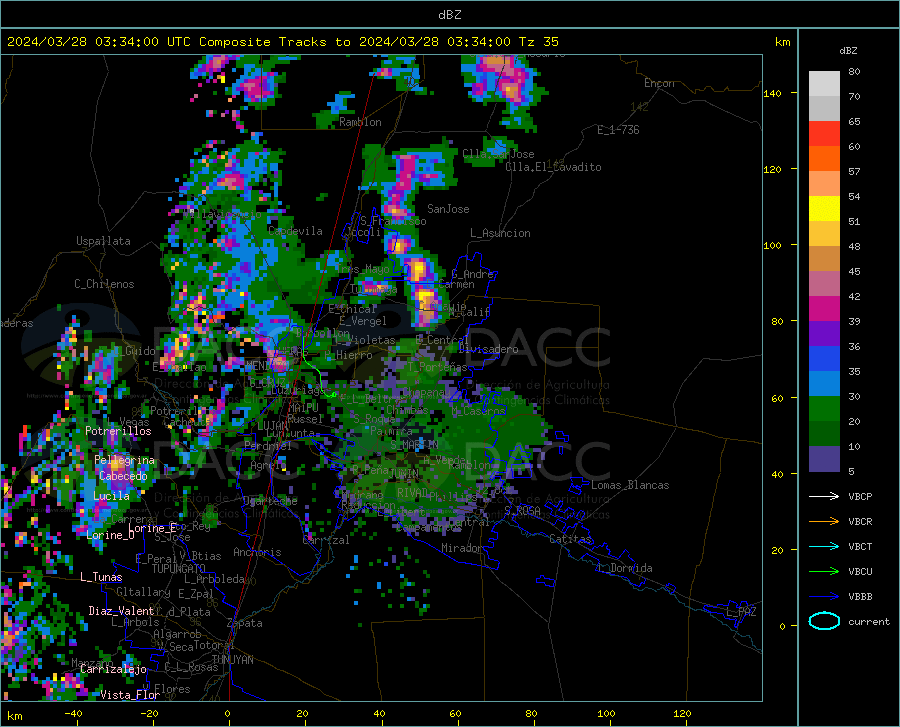Click the 100 tick on the vertical km axis

point(772,246)
